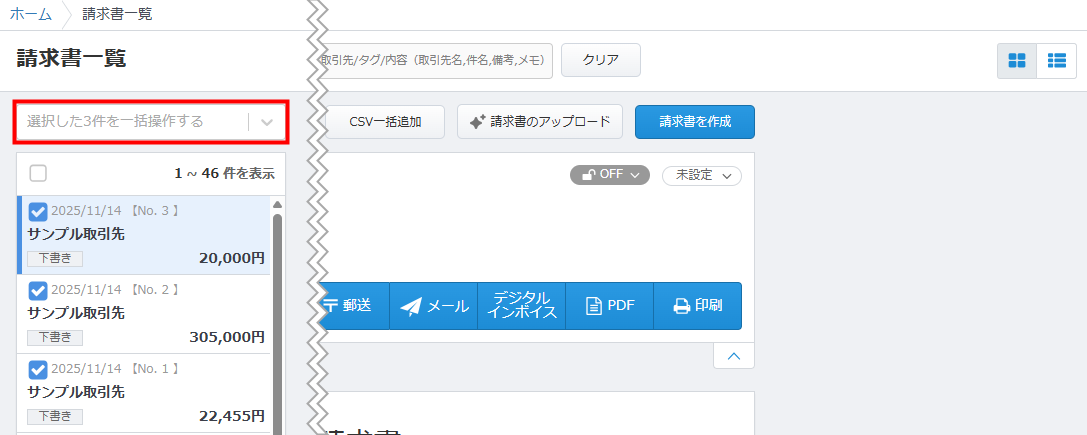Print invoice with 印刷 button
The image size is (1087, 435).
[697, 306]
